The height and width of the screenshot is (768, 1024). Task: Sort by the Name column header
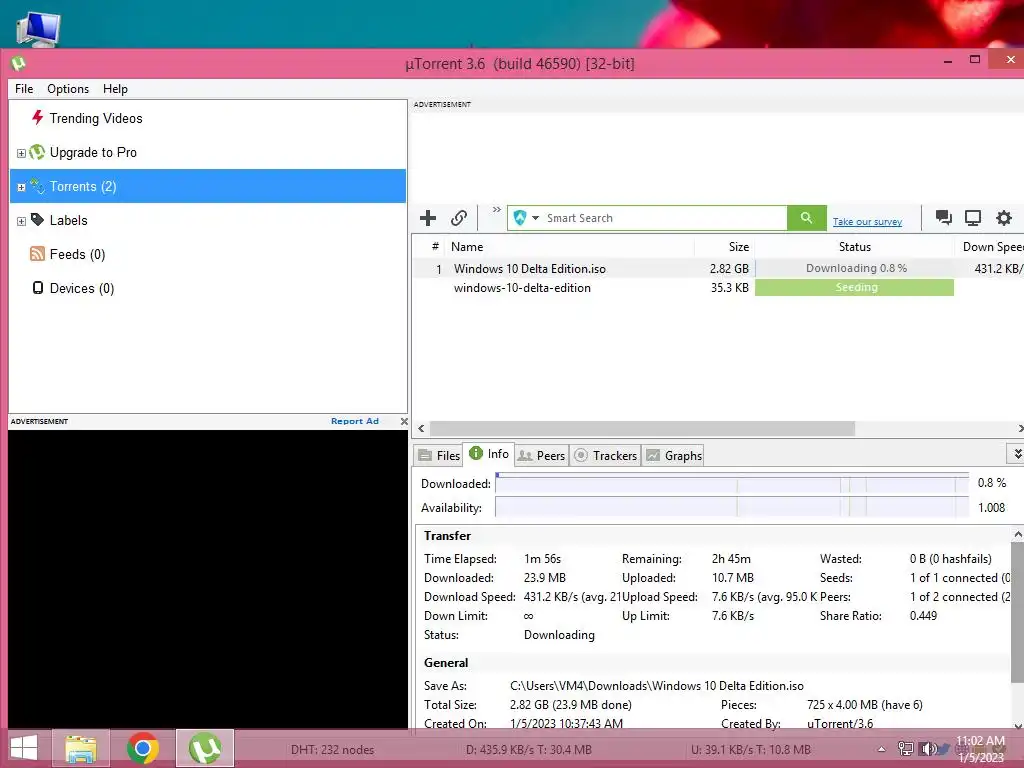pyautogui.click(x=569, y=247)
